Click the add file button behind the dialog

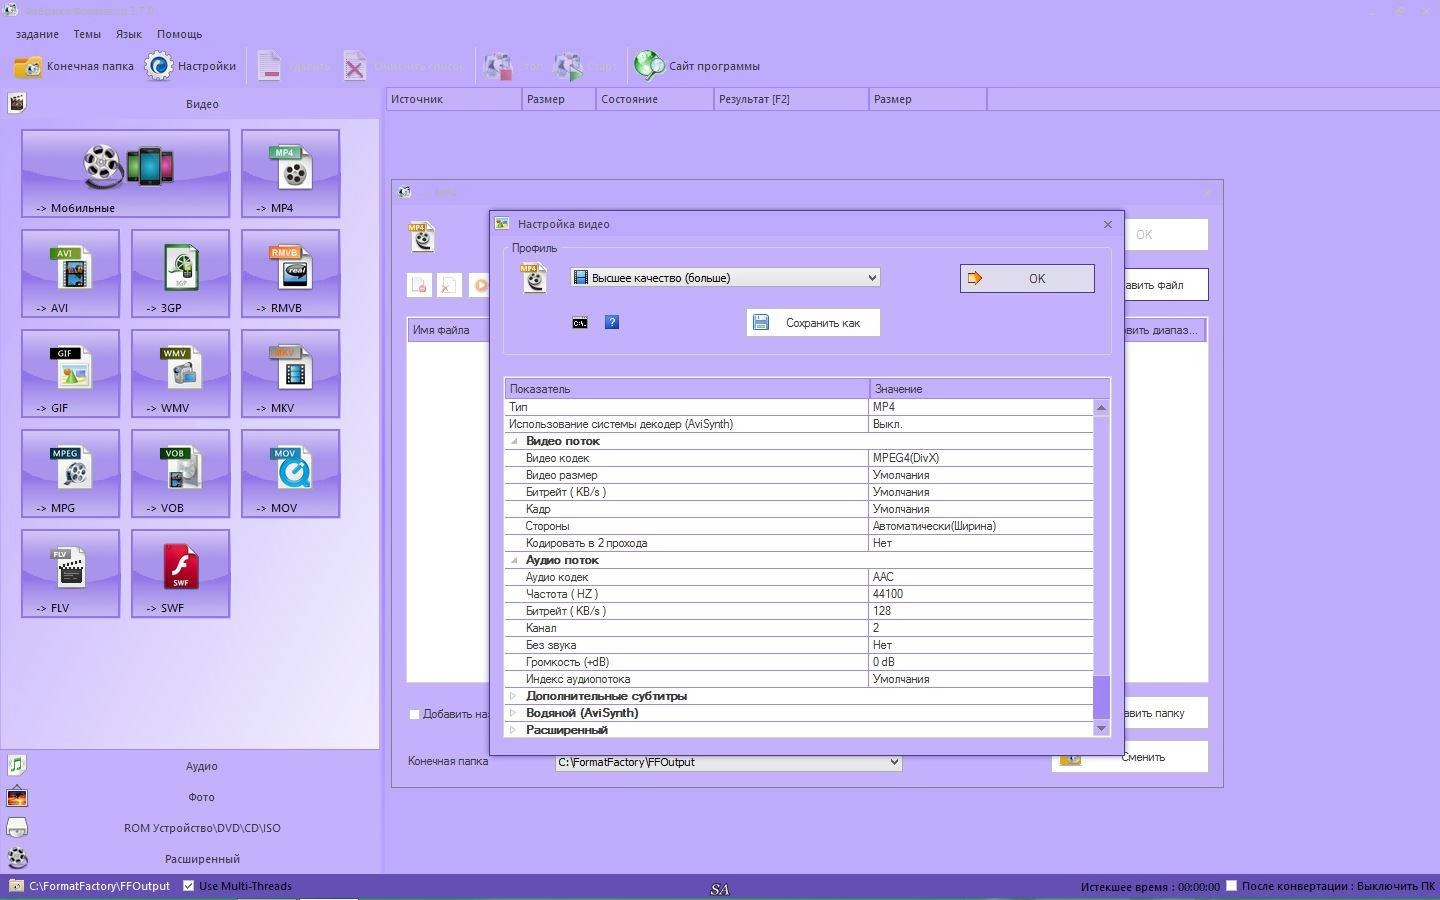coord(1165,285)
